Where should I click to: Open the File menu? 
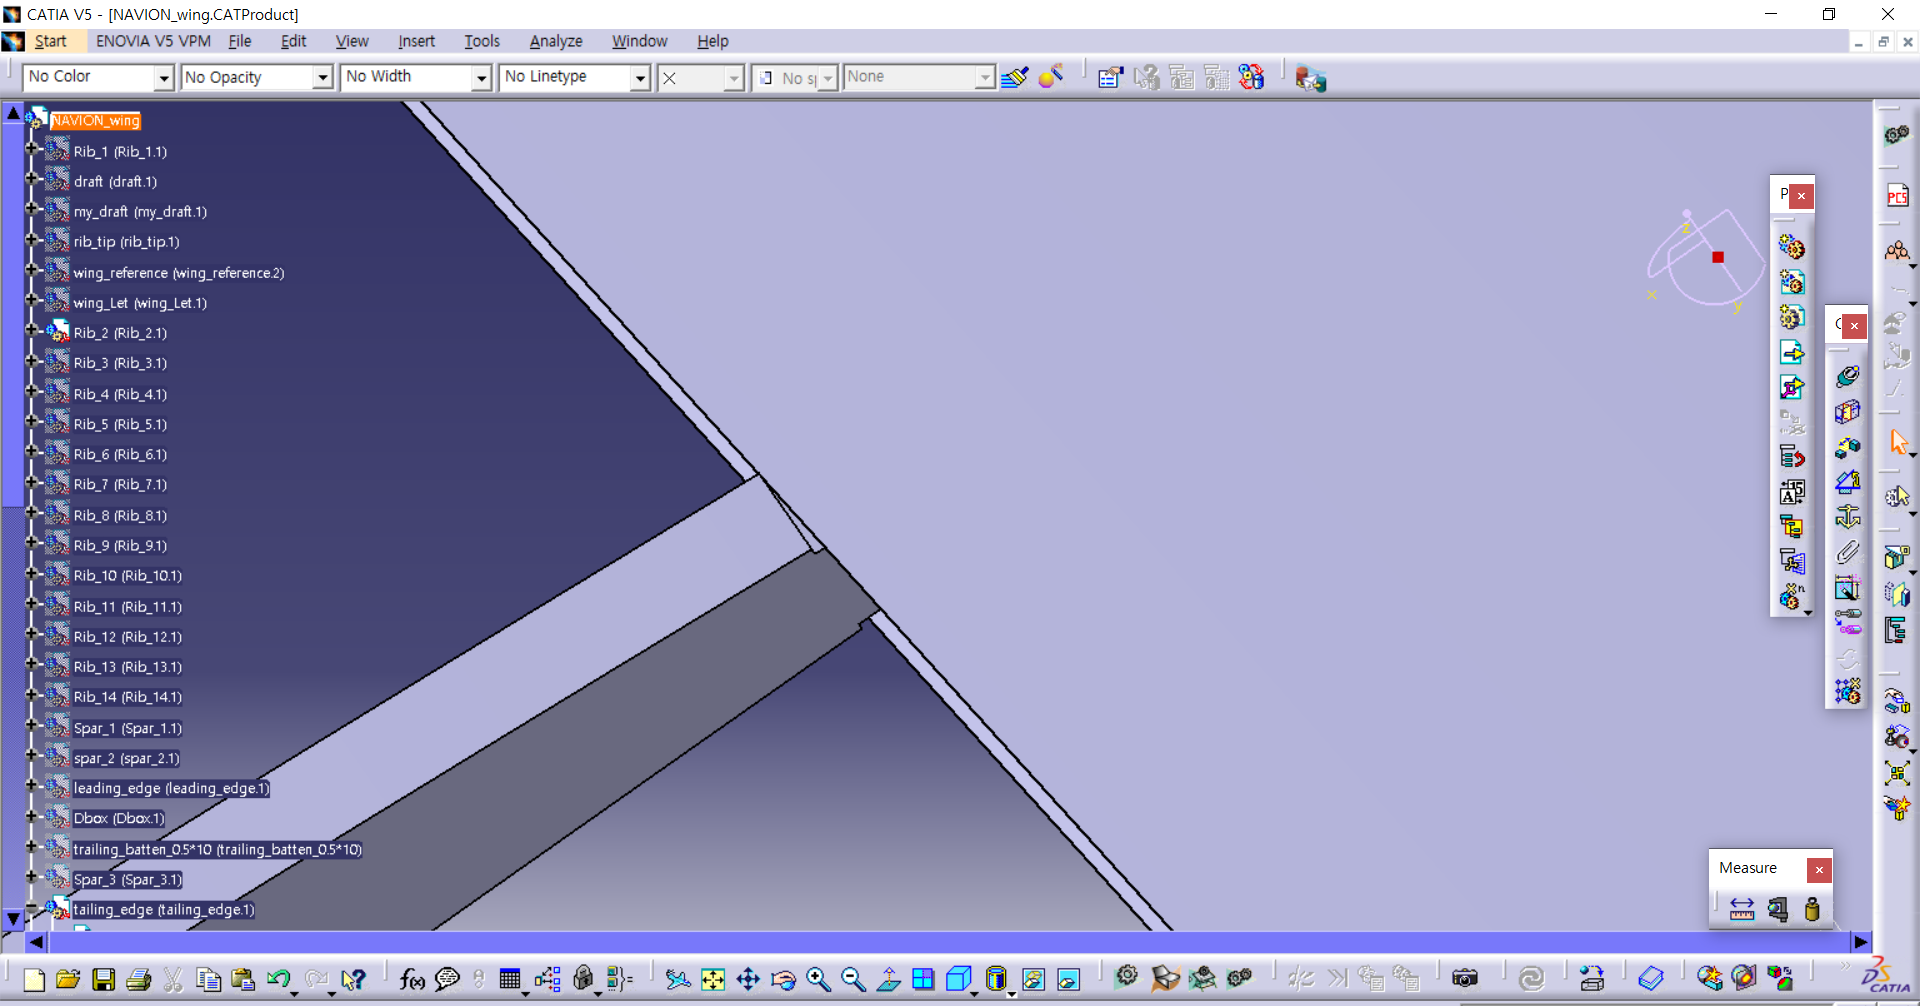coord(240,41)
